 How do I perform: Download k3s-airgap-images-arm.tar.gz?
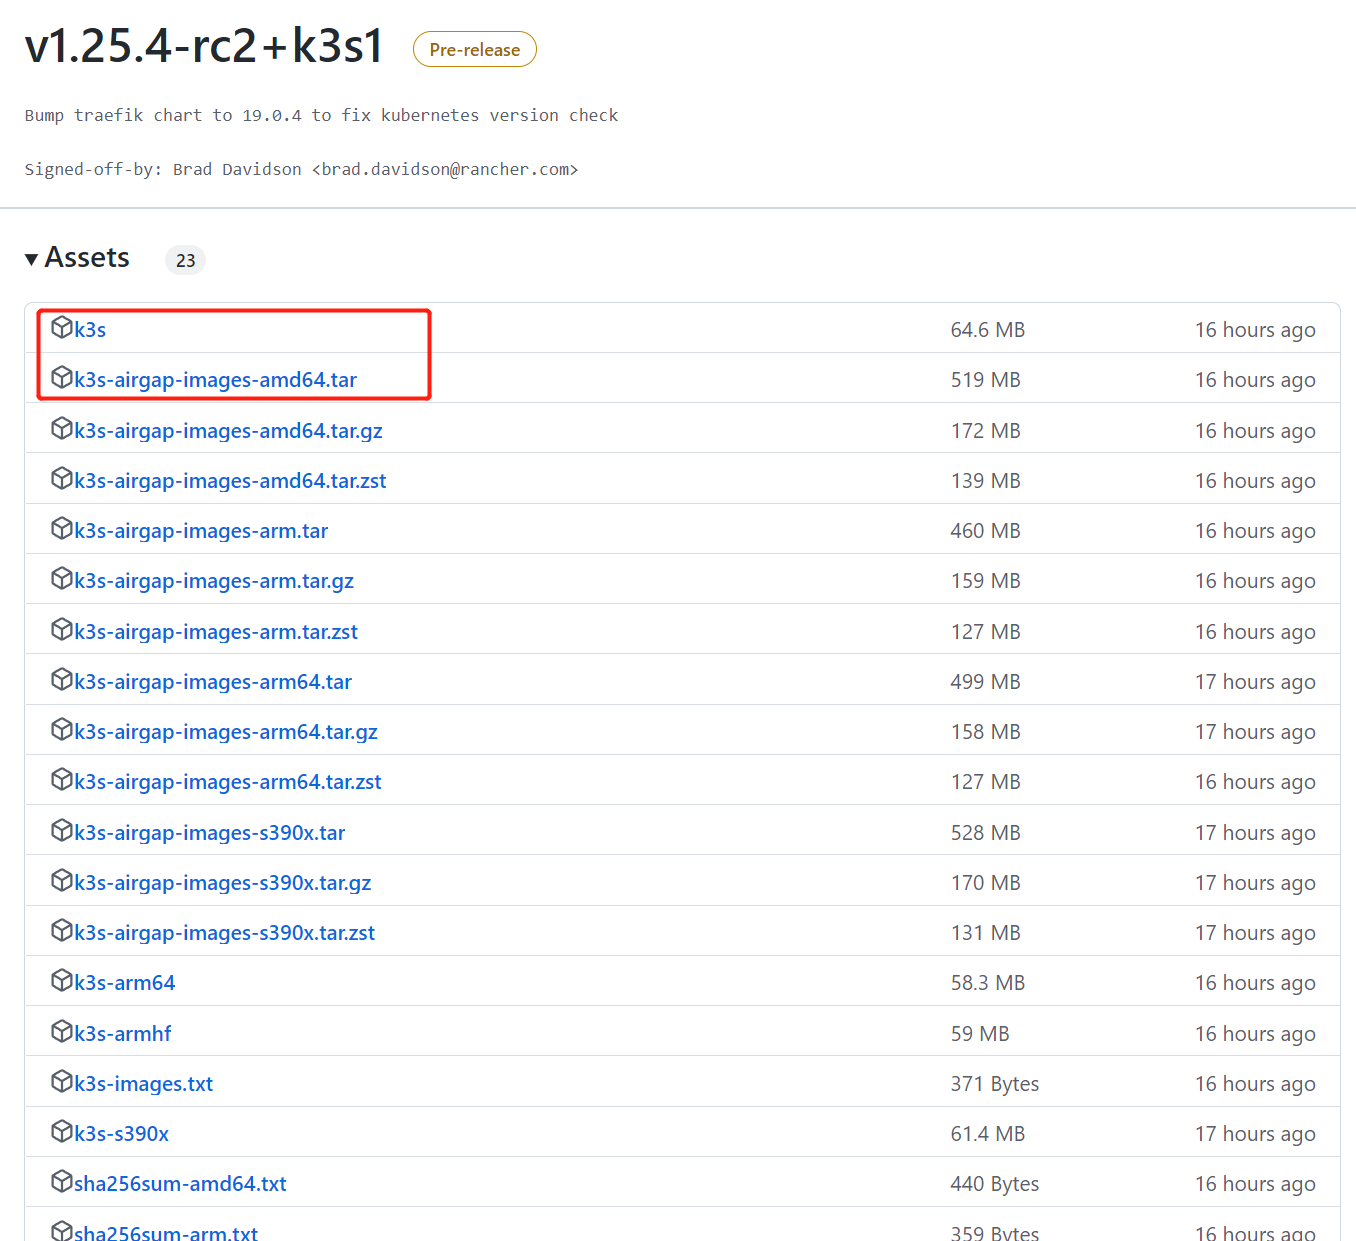click(x=214, y=581)
